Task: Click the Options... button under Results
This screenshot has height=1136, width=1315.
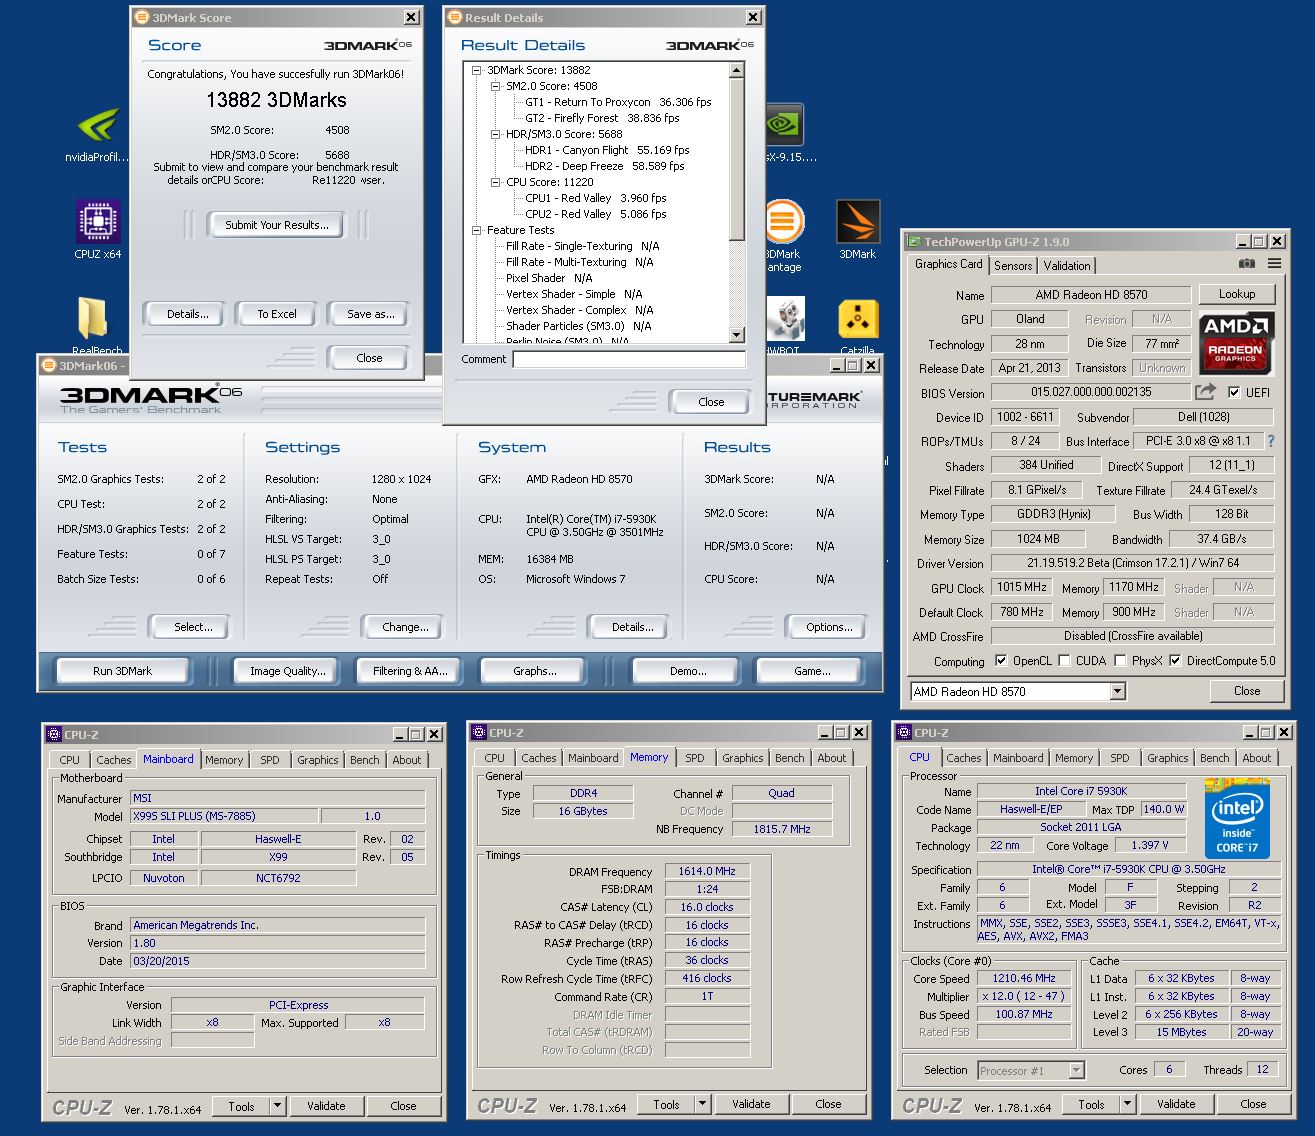Action: [829, 627]
